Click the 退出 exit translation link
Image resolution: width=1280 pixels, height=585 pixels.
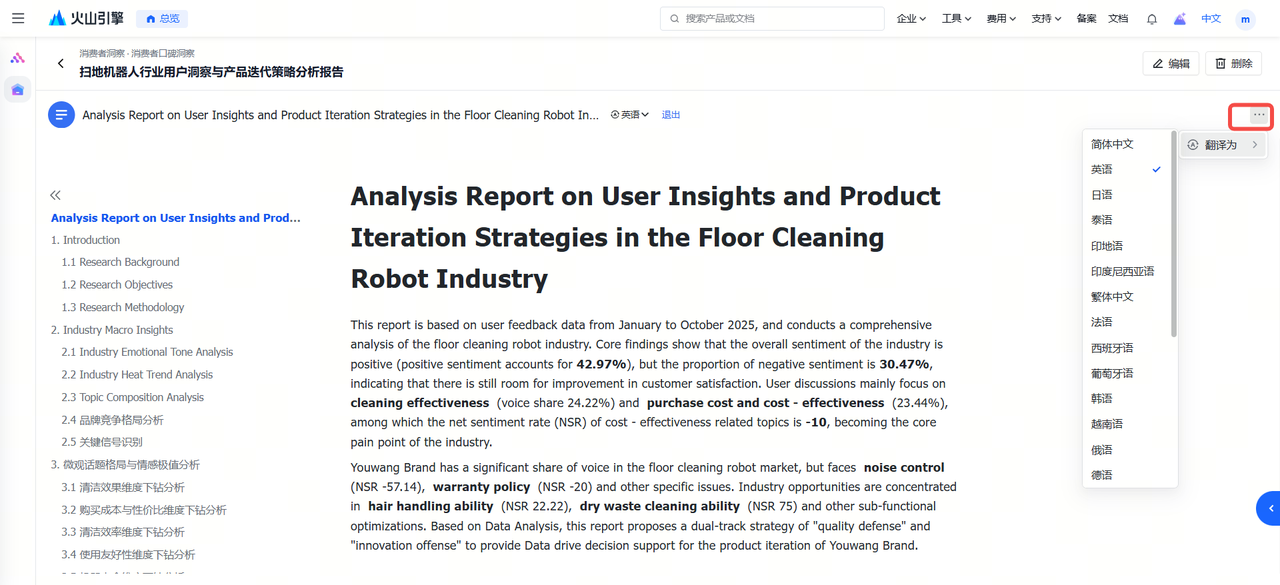(671, 115)
